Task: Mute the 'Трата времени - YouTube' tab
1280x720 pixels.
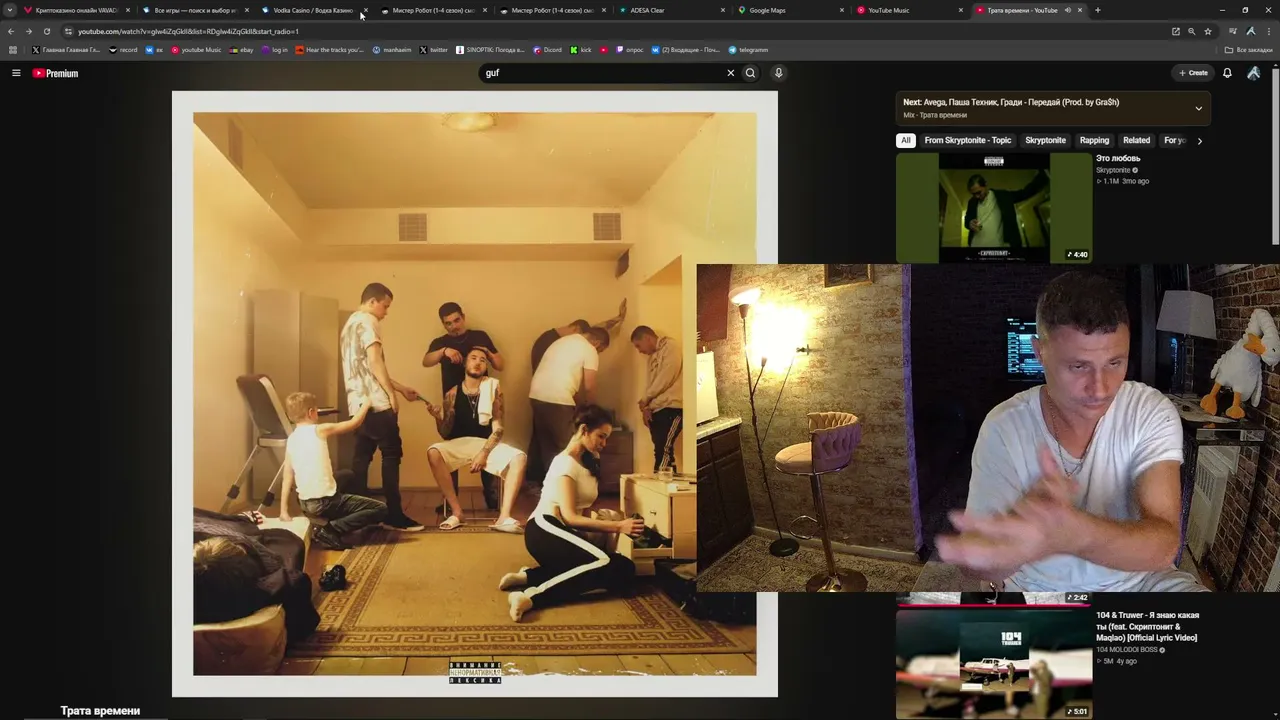Action: (x=1067, y=10)
